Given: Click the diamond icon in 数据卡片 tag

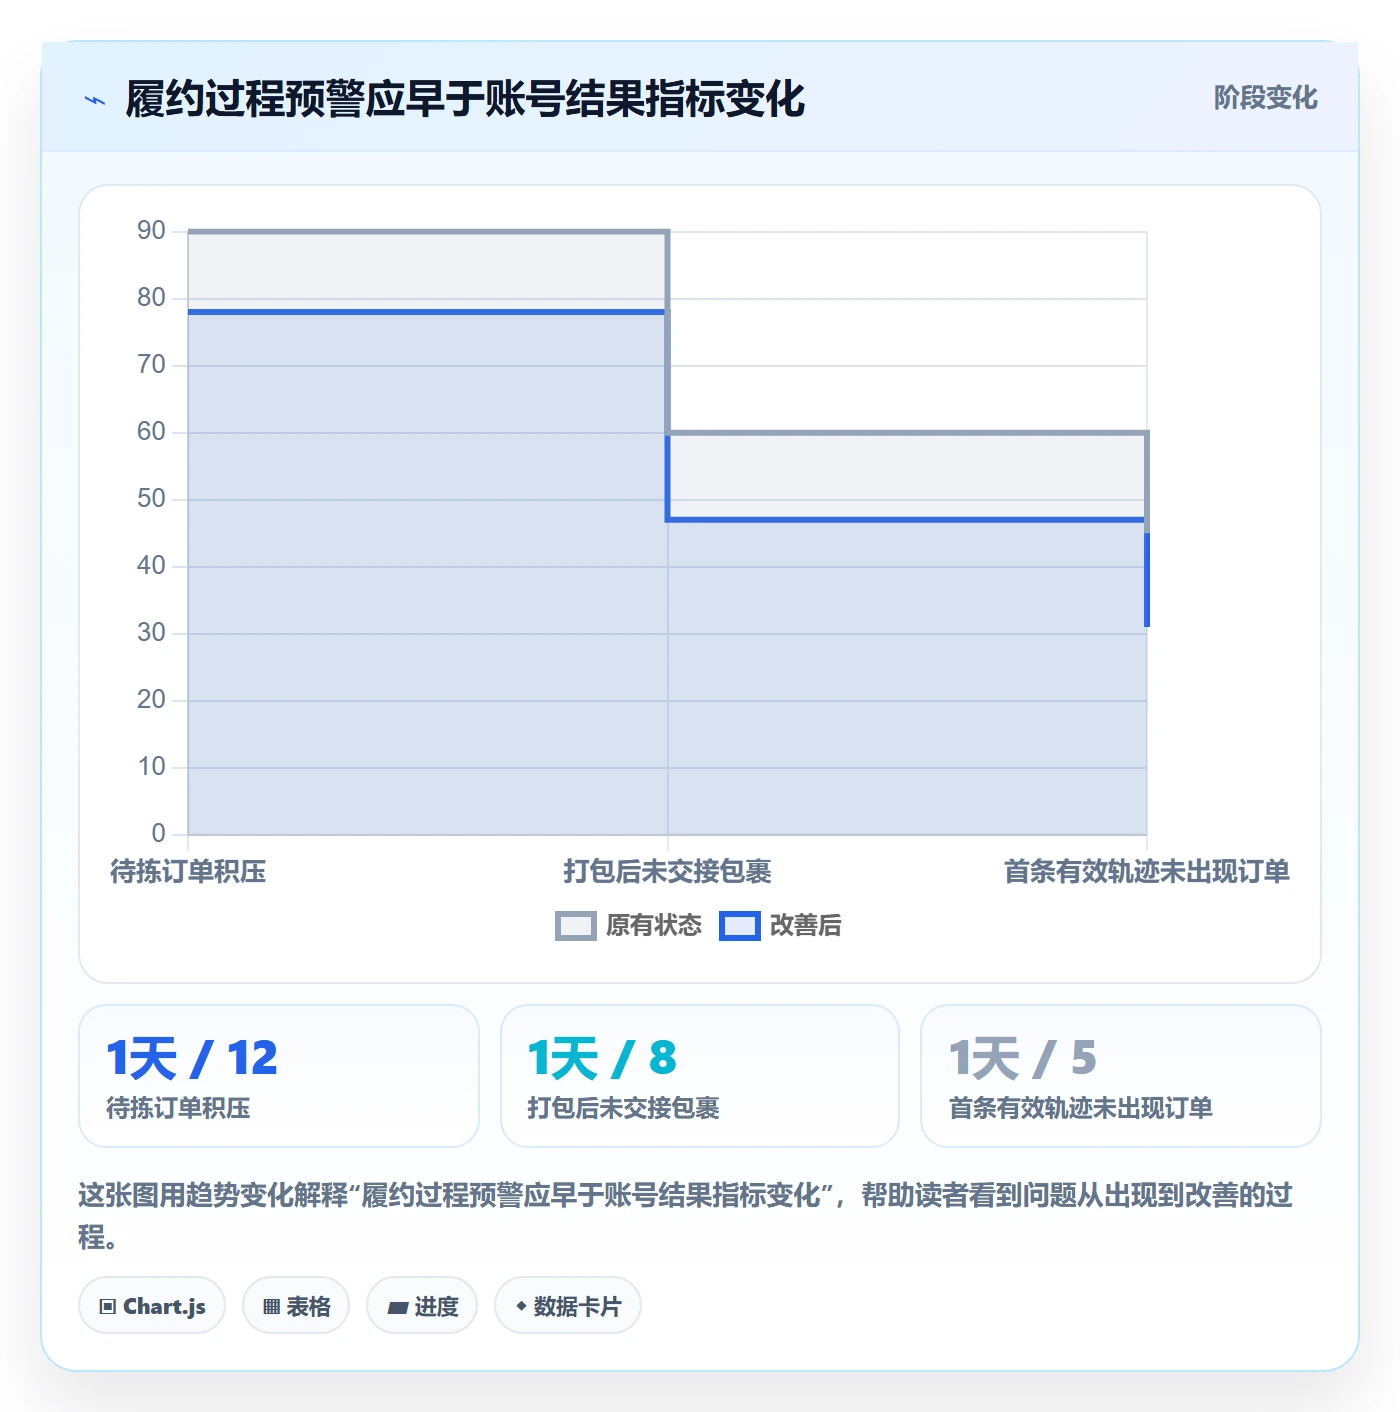Looking at the screenshot, I should 521,1305.
